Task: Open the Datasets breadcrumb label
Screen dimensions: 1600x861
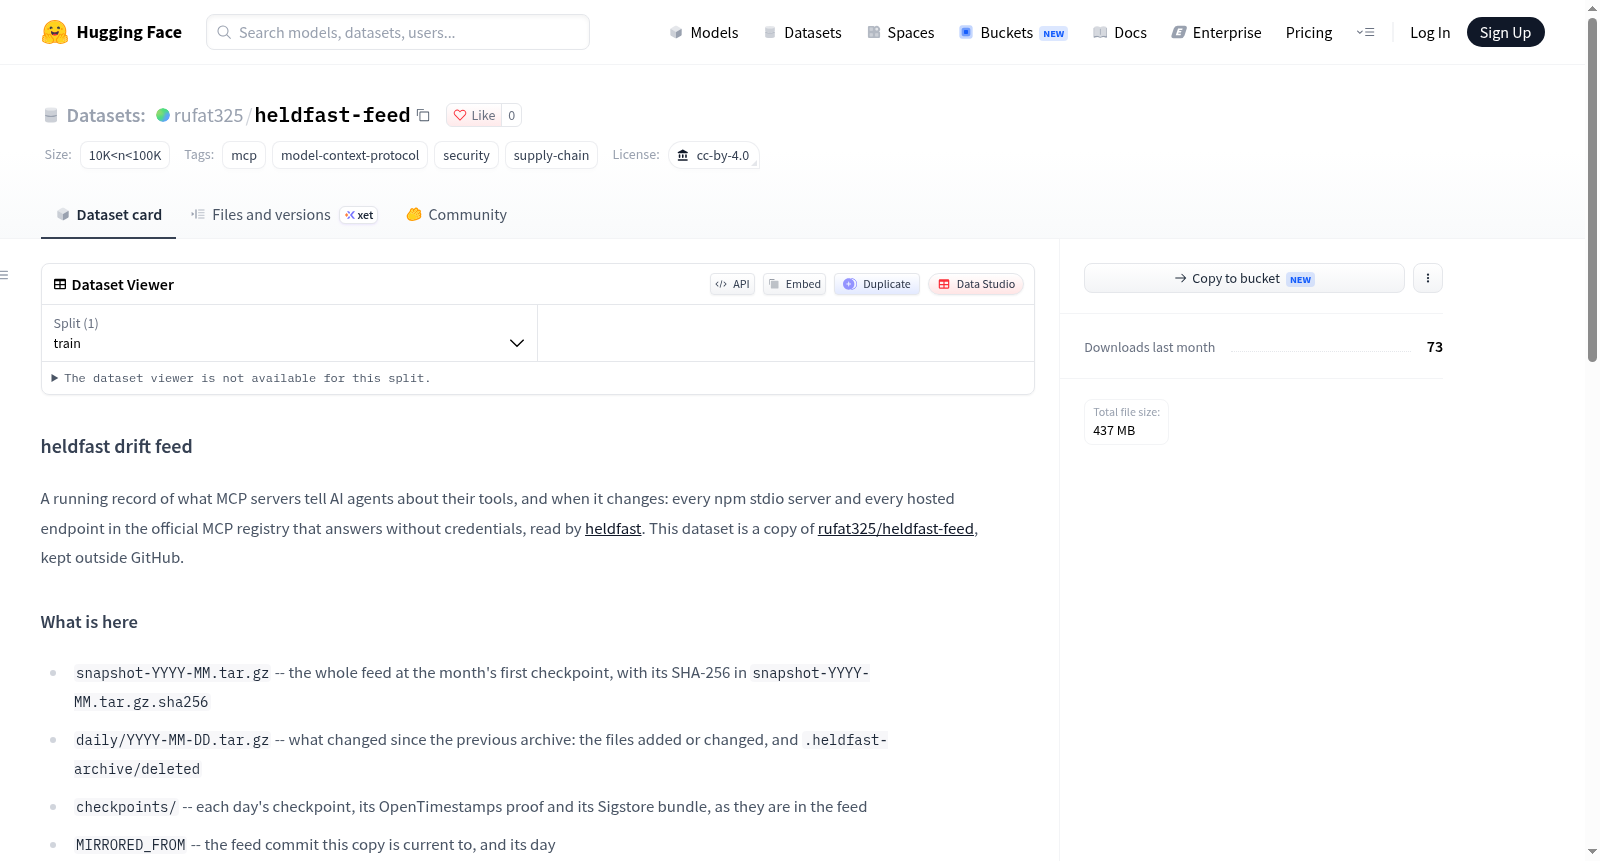Action: coord(105,115)
